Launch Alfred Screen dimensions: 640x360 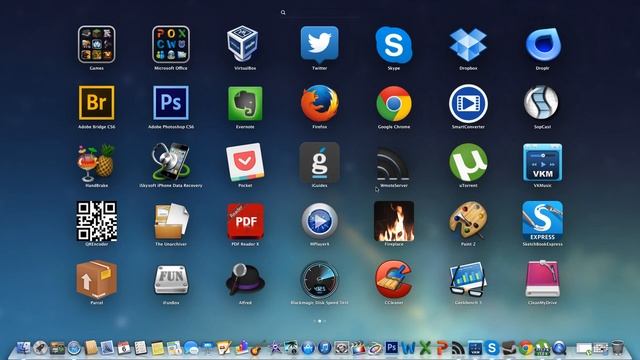[245, 280]
